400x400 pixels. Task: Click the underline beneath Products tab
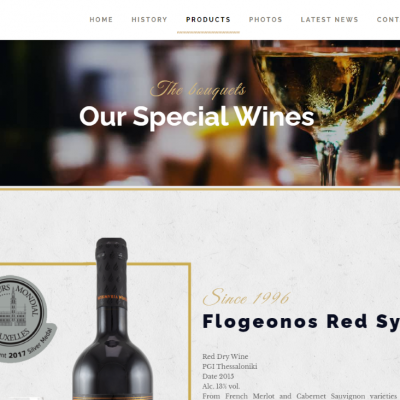(208, 32)
